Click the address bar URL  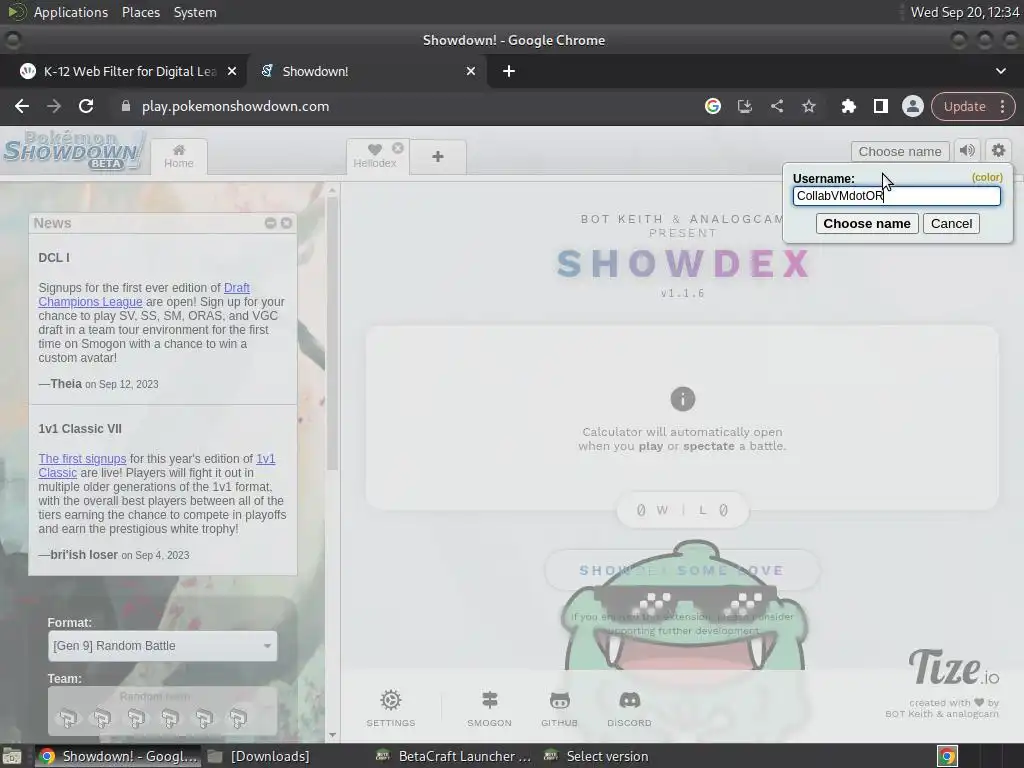coord(235,106)
